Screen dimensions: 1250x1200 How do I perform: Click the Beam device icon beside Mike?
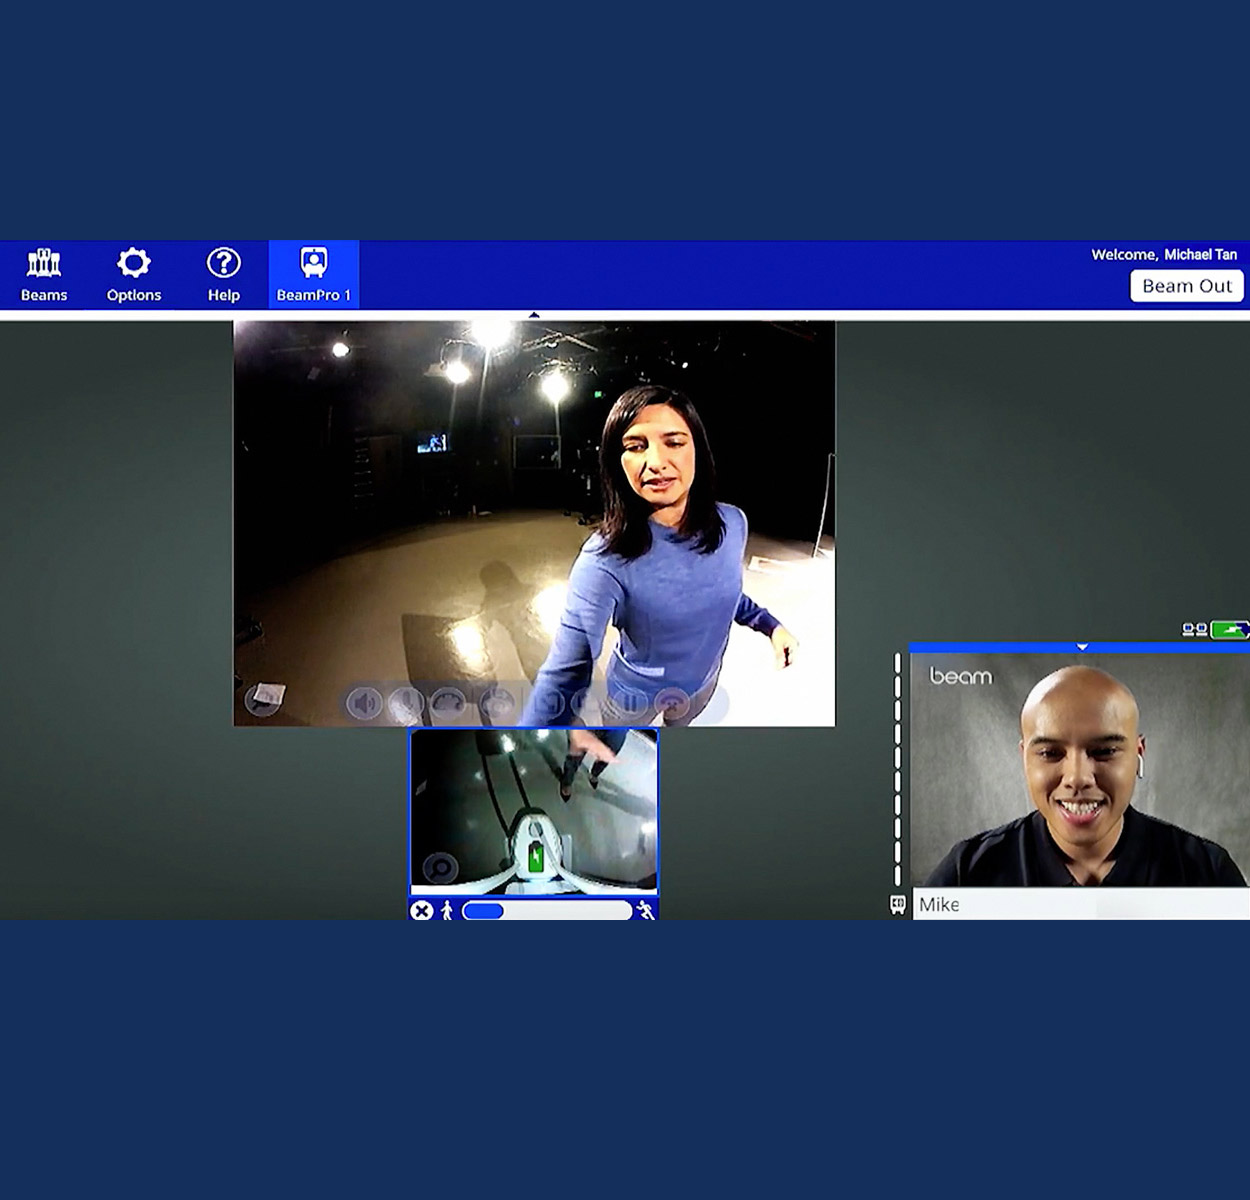[898, 905]
